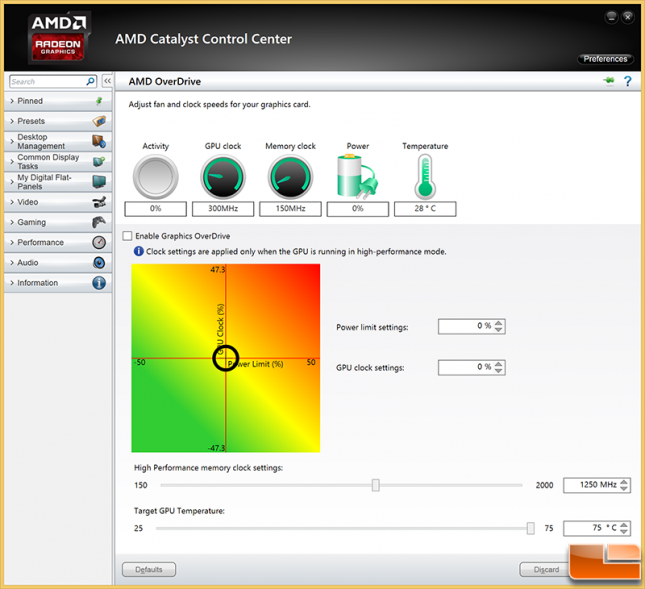Expand the Information section arrow

click(12, 283)
